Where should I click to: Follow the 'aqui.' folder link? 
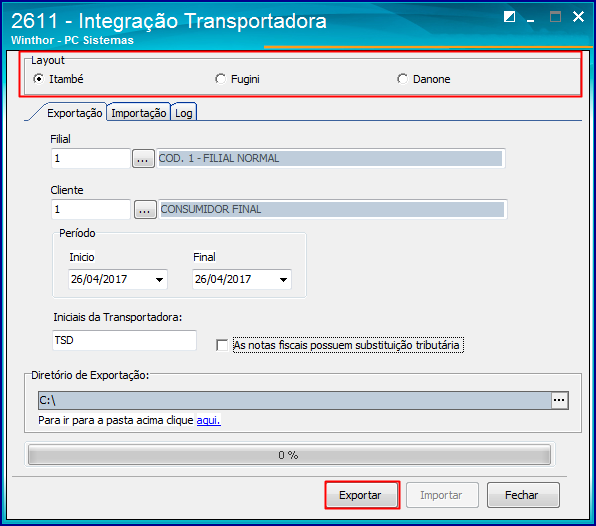[208, 420]
